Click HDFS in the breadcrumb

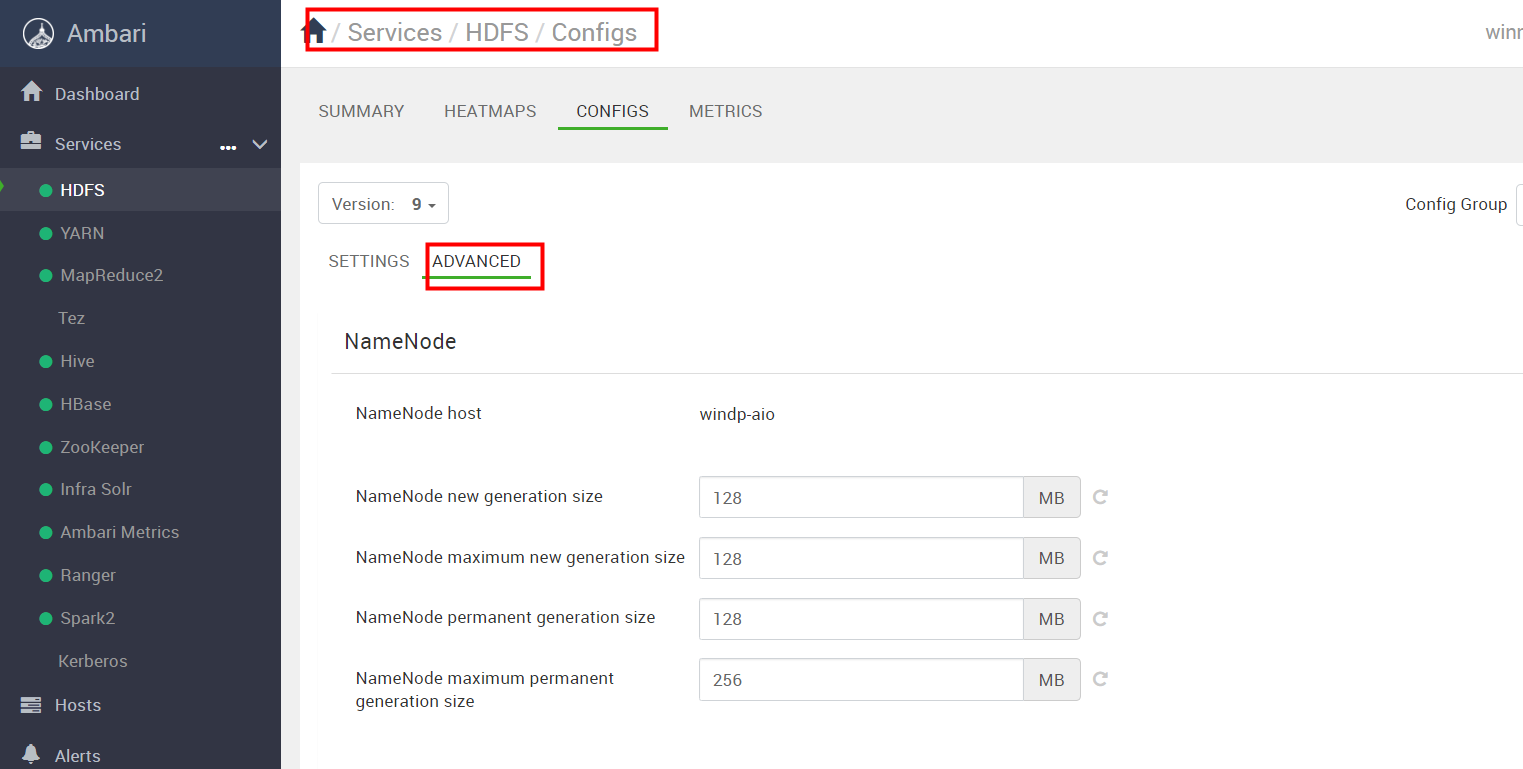pyautogui.click(x=495, y=32)
